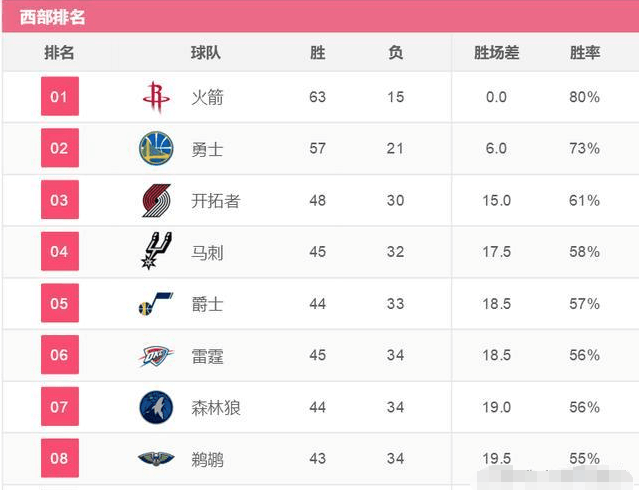Open the 开拓者 team link
Image resolution: width=642 pixels, height=490 pixels.
[216, 201]
